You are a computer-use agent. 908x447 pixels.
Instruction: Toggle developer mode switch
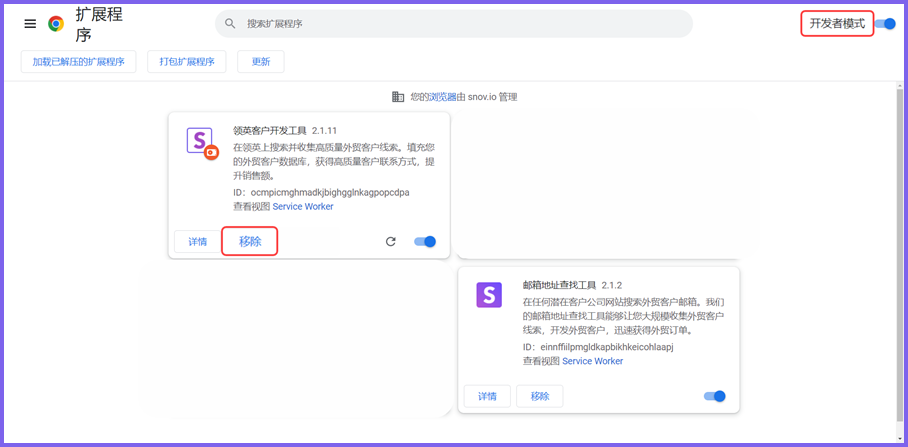[885, 24]
